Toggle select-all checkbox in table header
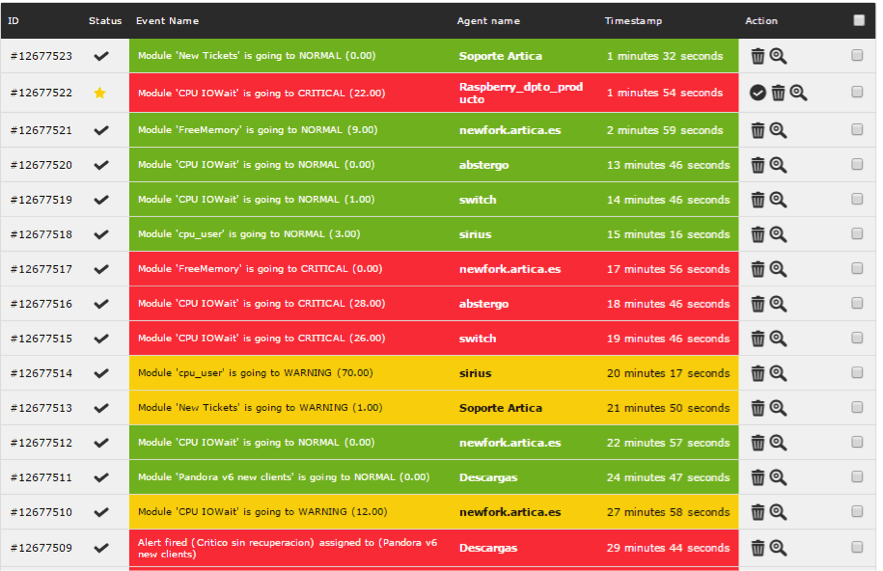This screenshot has height=571, width=883. (859, 20)
